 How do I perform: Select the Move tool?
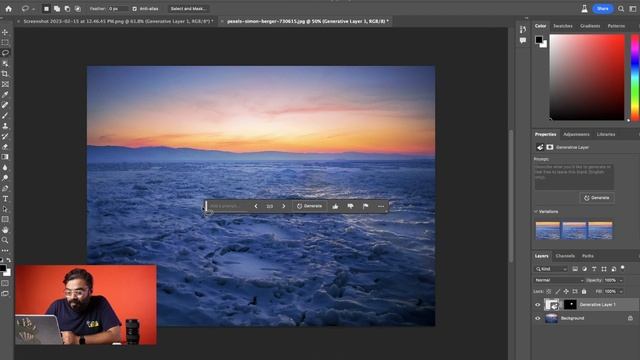point(5,32)
